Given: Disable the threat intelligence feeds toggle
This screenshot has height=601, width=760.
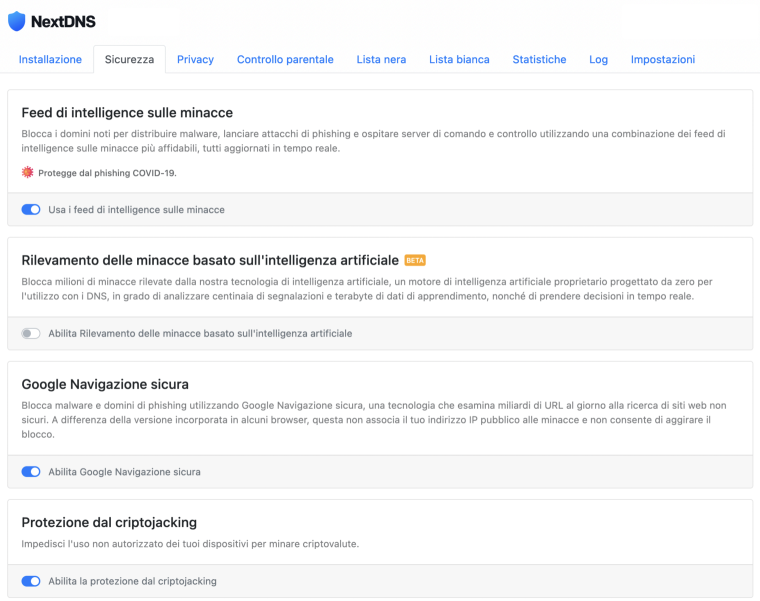Looking at the screenshot, I should point(31,209).
